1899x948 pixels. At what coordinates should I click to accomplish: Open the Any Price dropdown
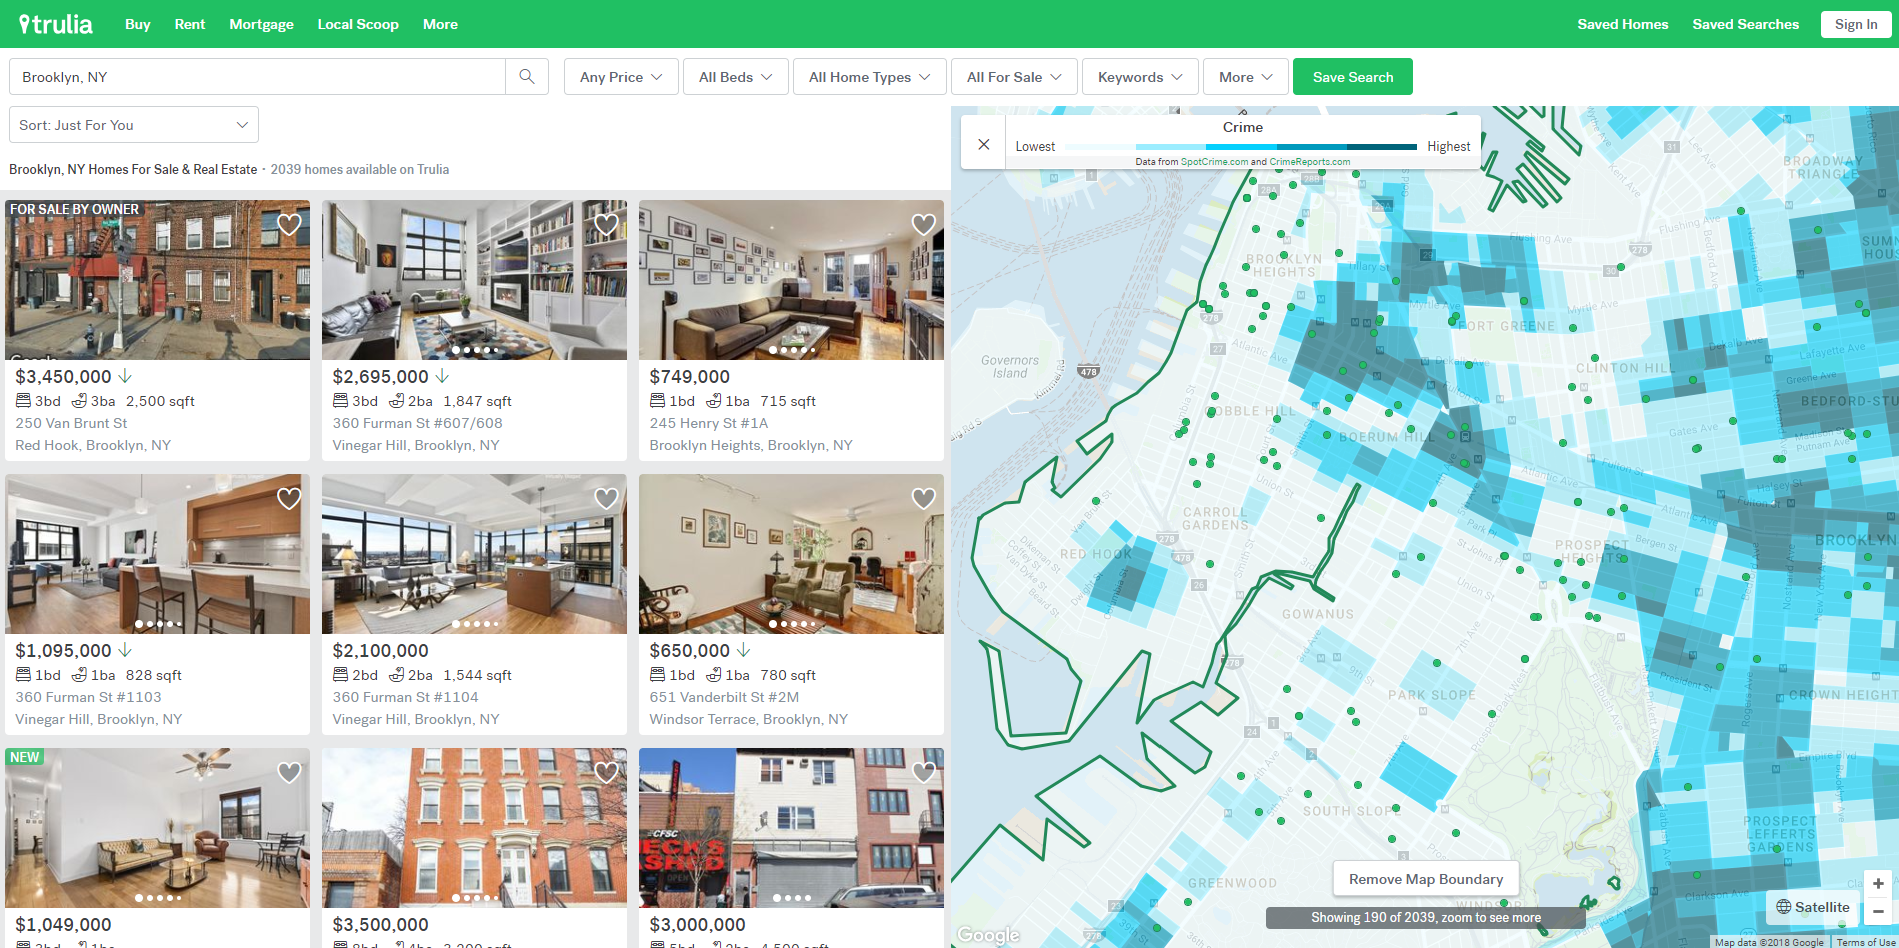(621, 77)
